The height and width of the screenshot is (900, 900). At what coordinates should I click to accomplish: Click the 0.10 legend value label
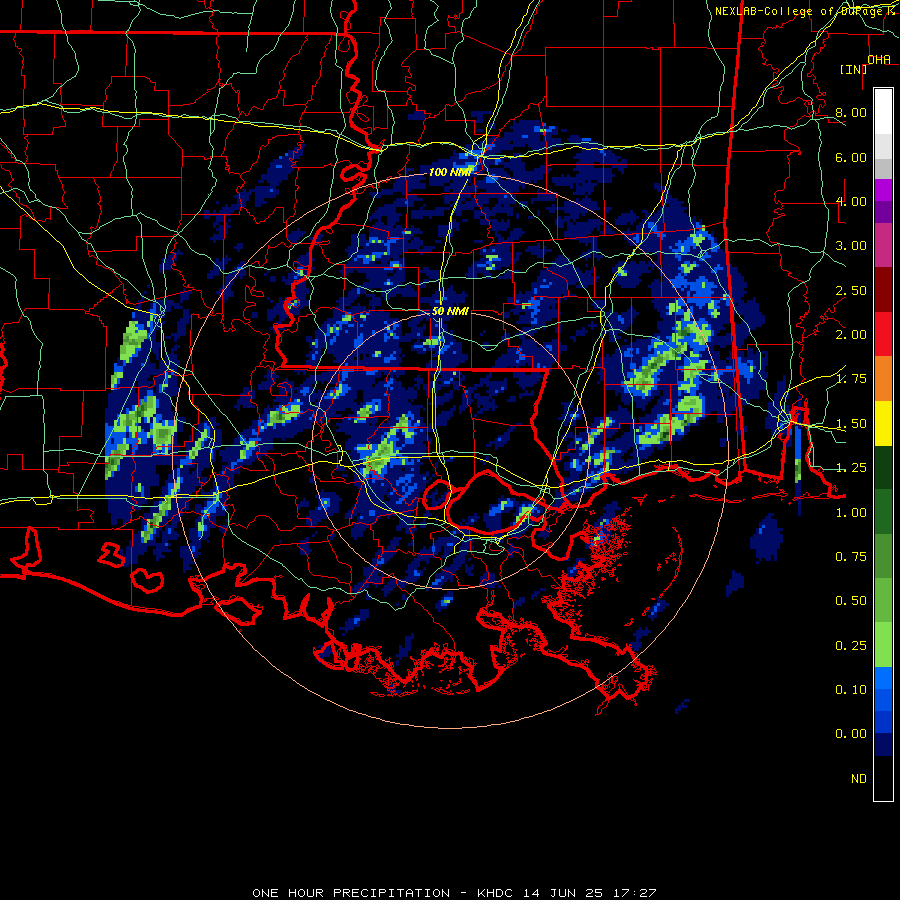tap(851, 690)
